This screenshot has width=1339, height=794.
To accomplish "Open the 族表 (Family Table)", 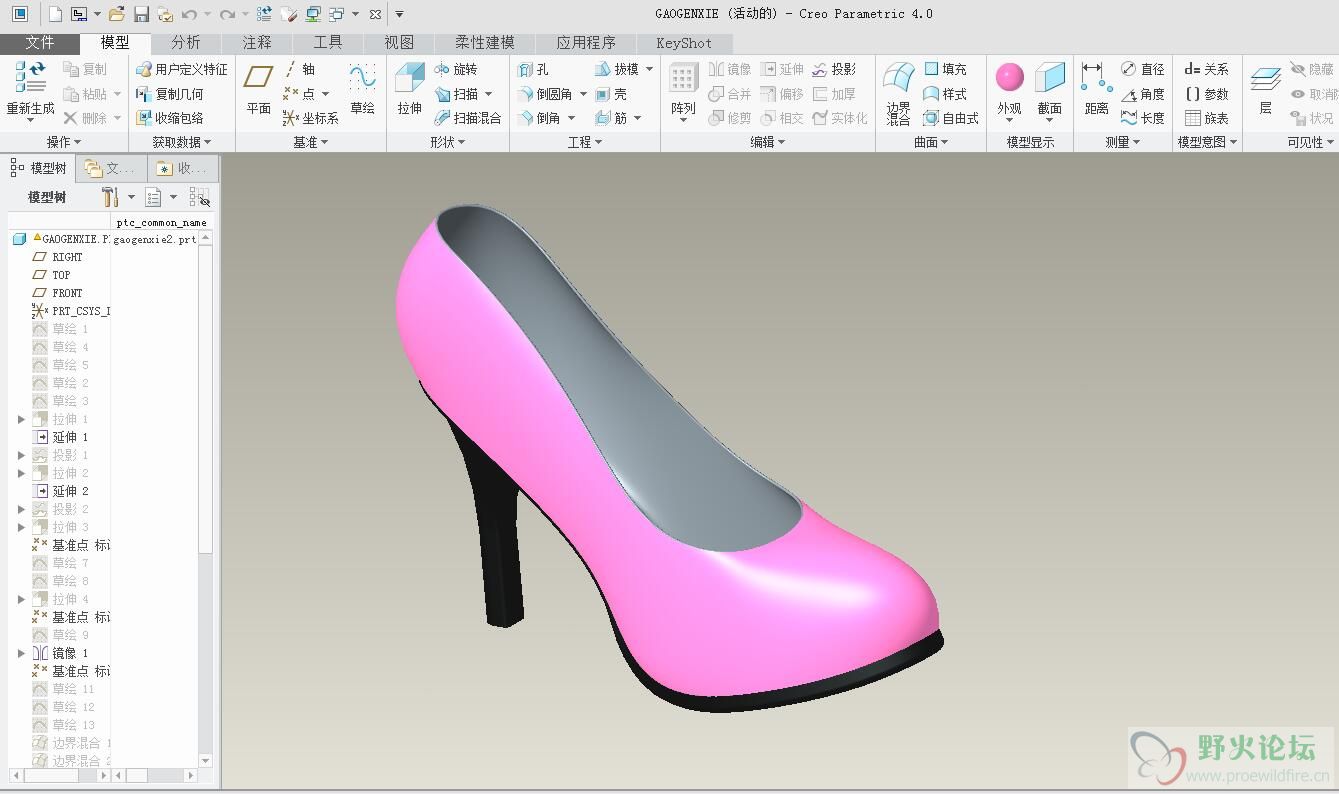I will 1207,118.
